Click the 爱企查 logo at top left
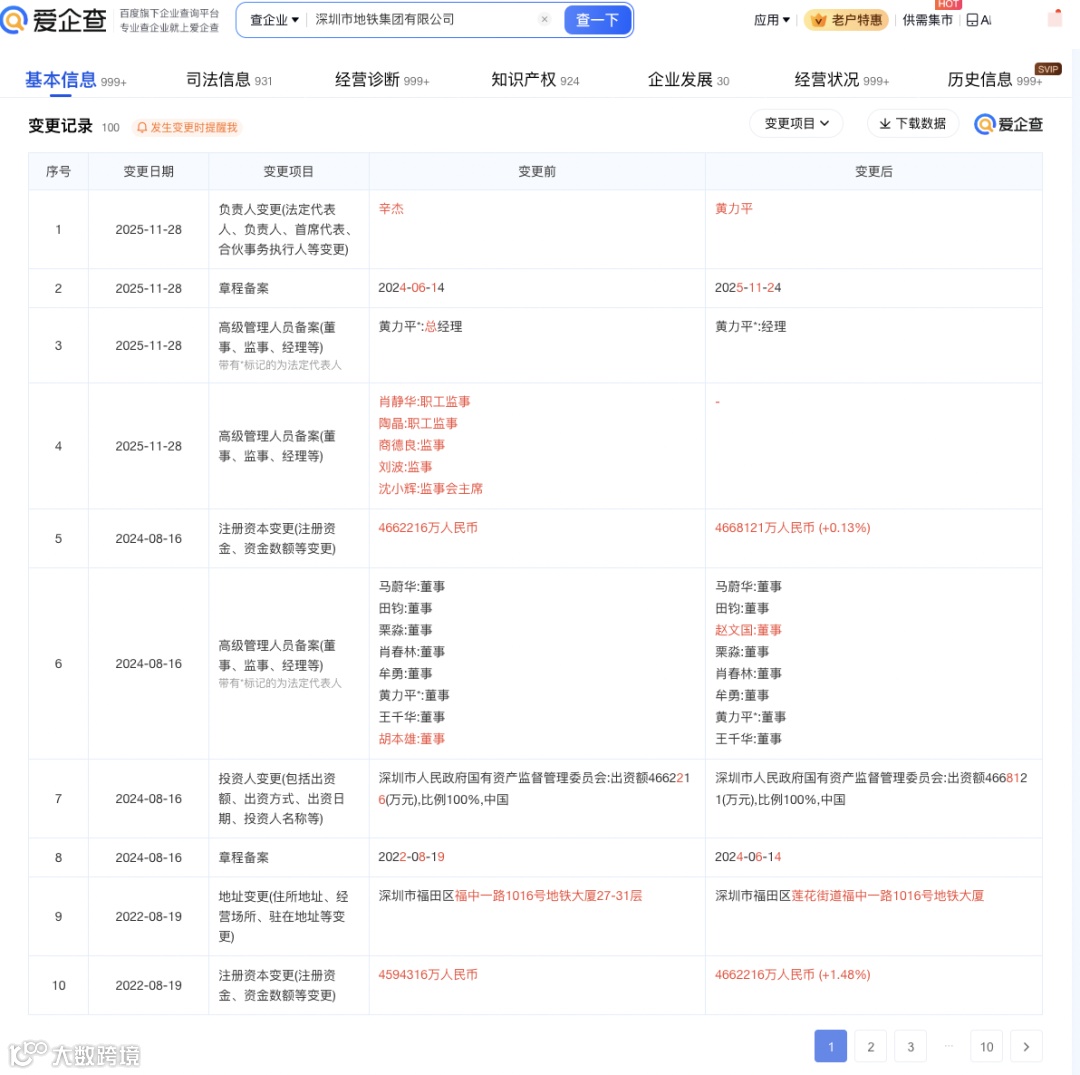 54,20
